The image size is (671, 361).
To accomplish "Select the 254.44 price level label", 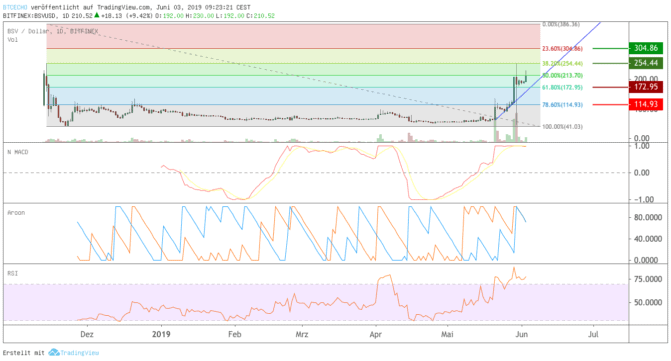I will tap(645, 63).
